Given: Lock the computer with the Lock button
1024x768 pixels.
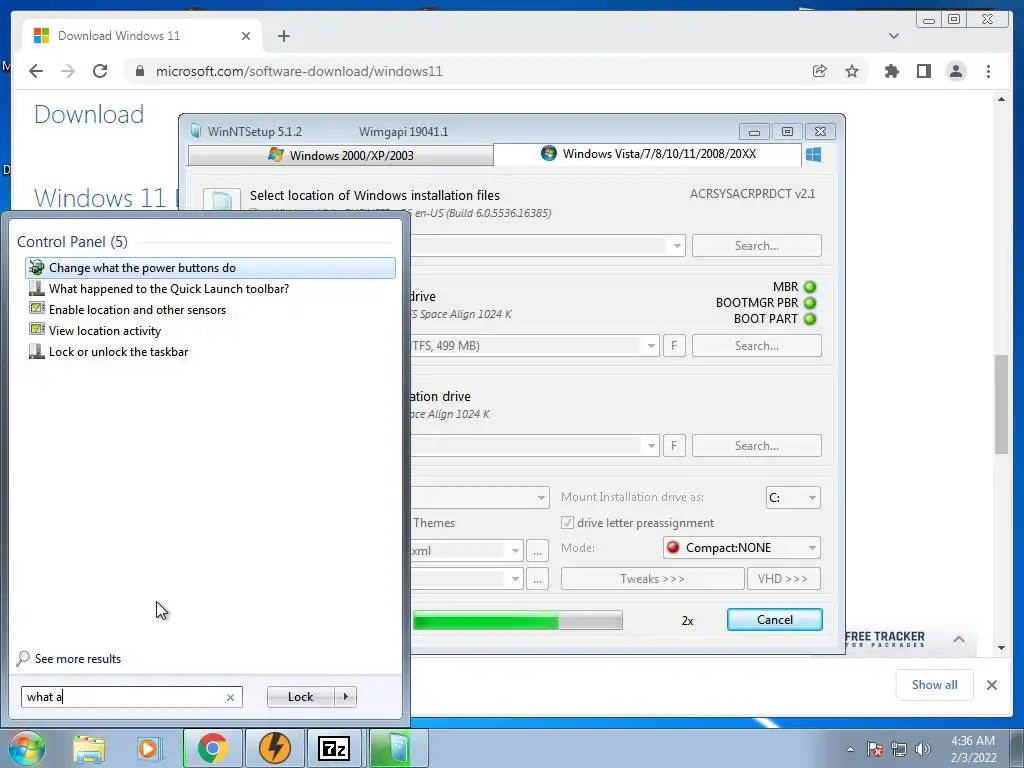Looking at the screenshot, I should (x=300, y=697).
